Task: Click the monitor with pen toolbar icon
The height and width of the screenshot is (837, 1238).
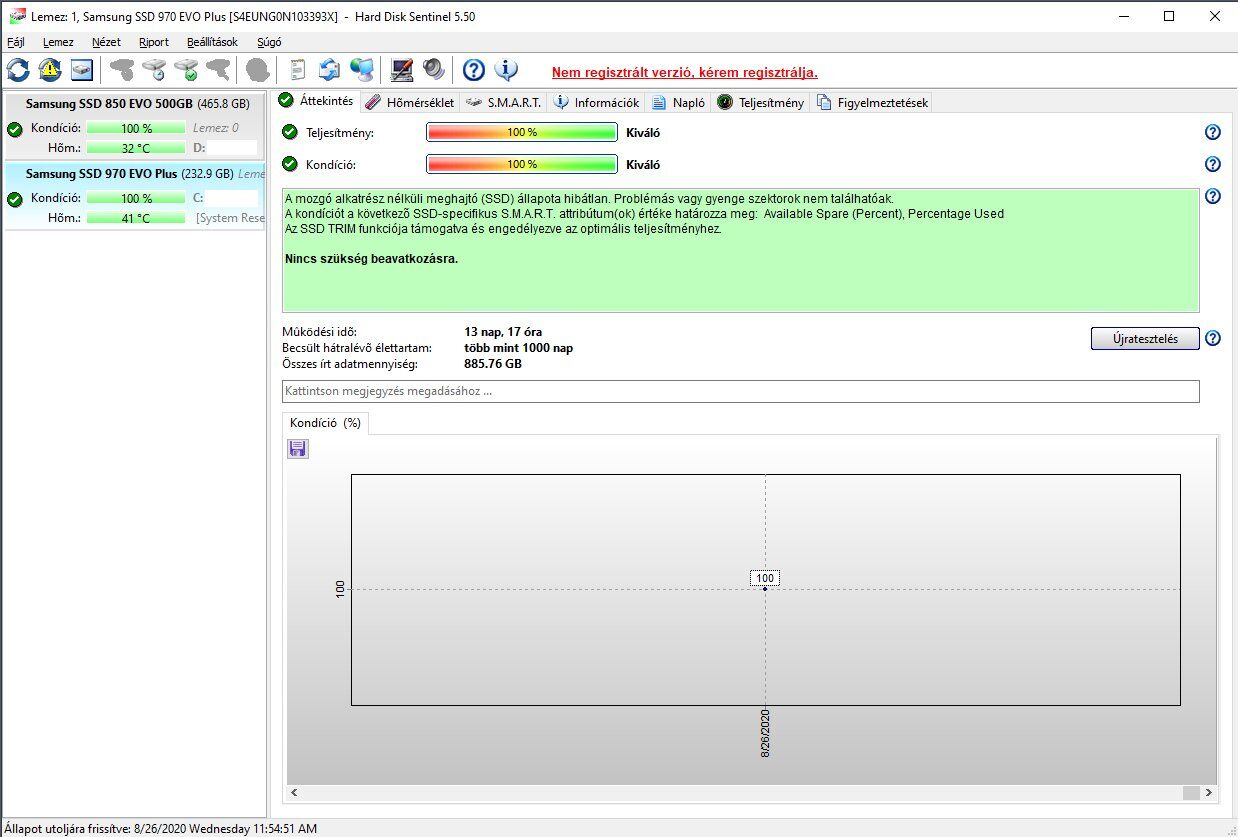Action: coord(402,70)
